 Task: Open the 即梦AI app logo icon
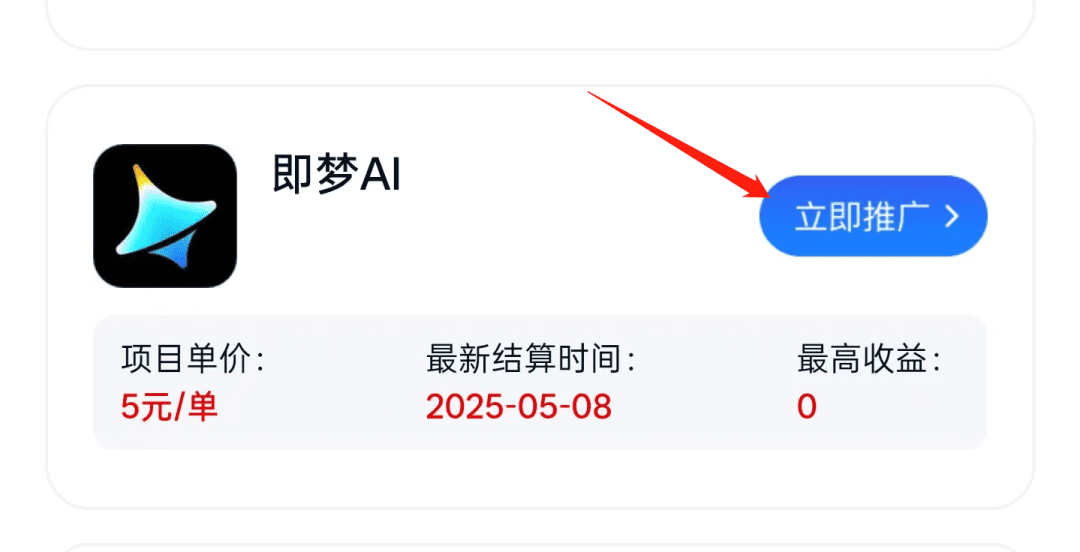pyautogui.click(x=165, y=216)
